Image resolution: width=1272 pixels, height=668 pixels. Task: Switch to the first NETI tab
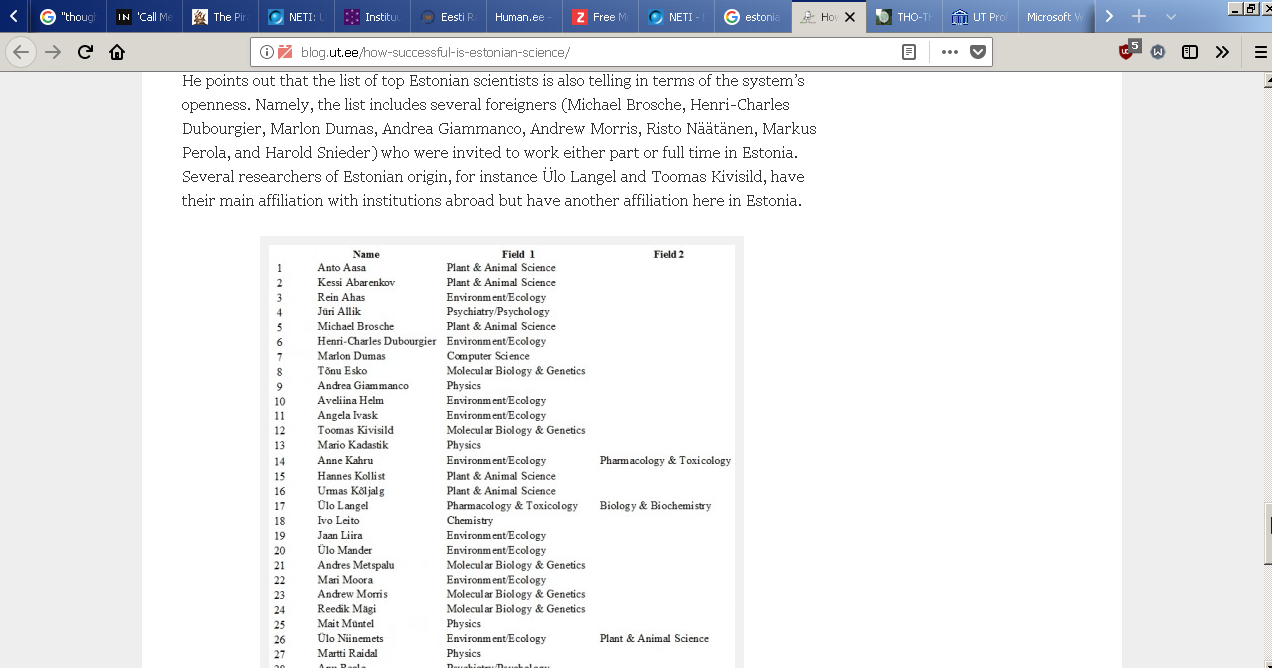[295, 17]
